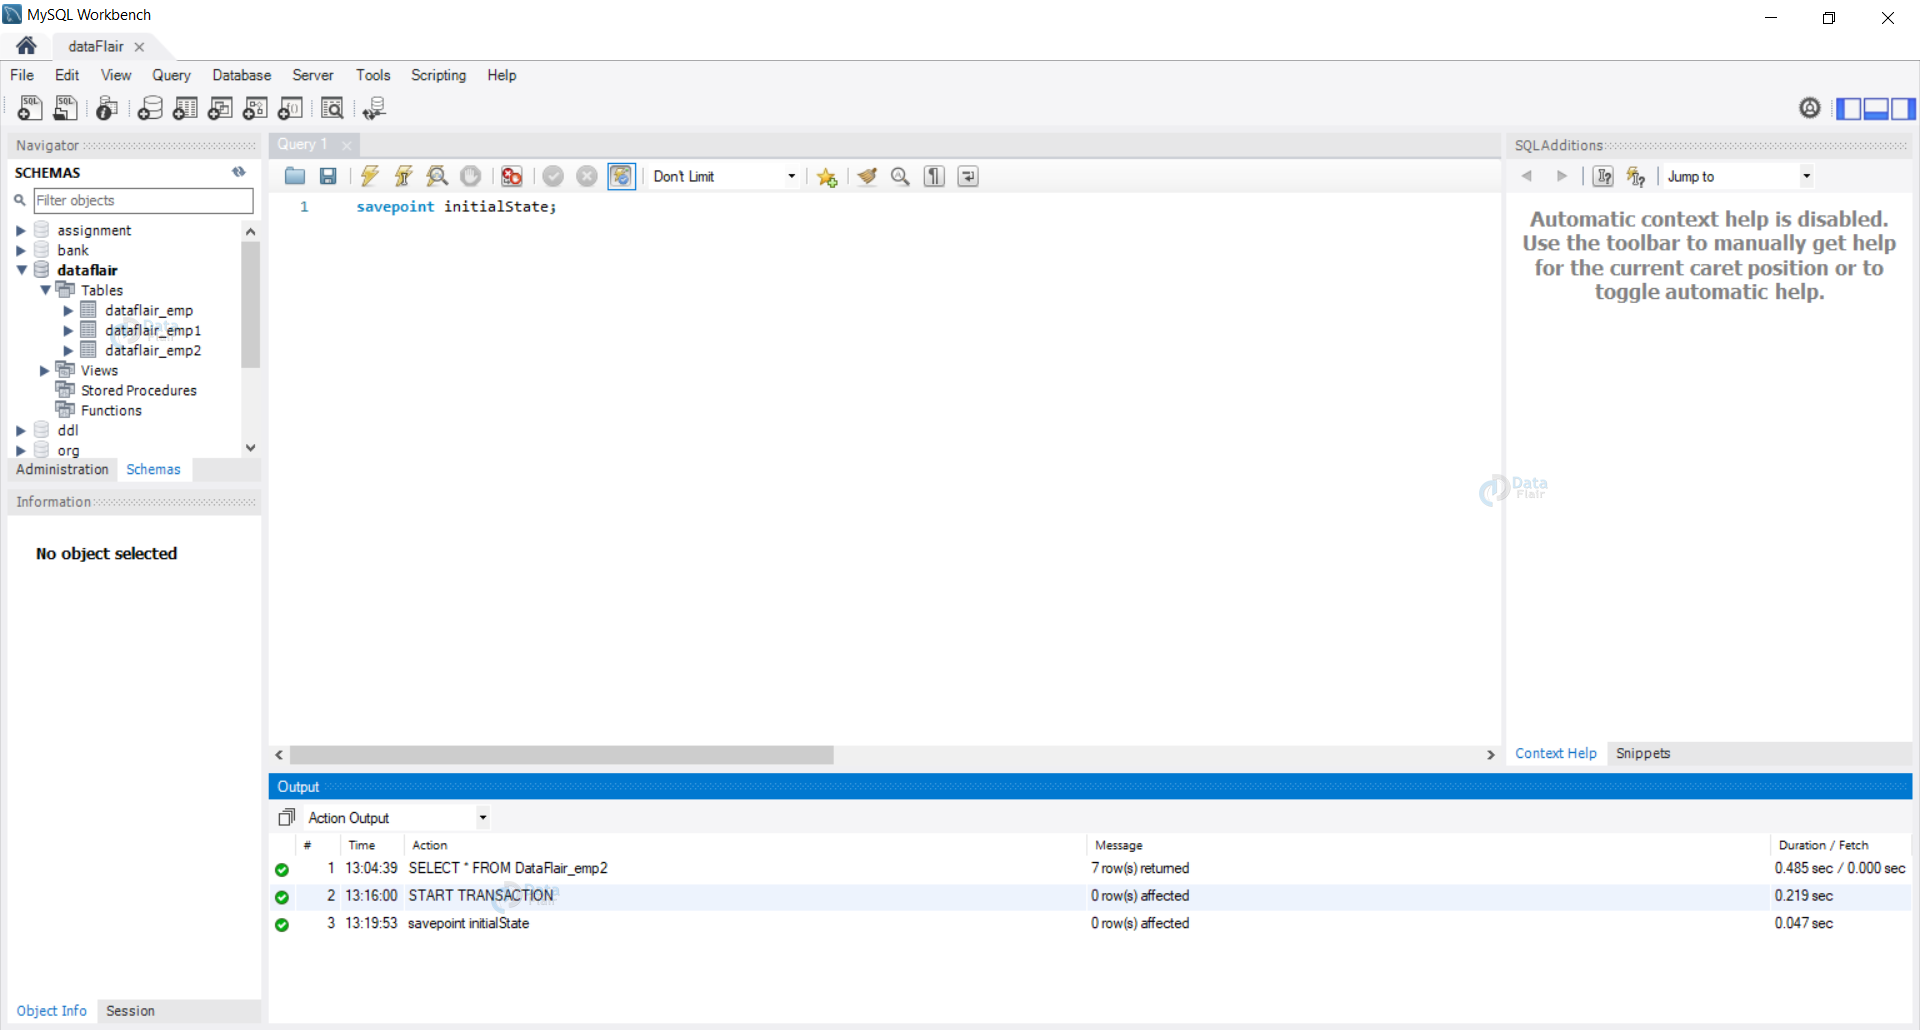1920x1030 pixels.
Task: Go to the Workbench home screen
Action: click(x=27, y=45)
